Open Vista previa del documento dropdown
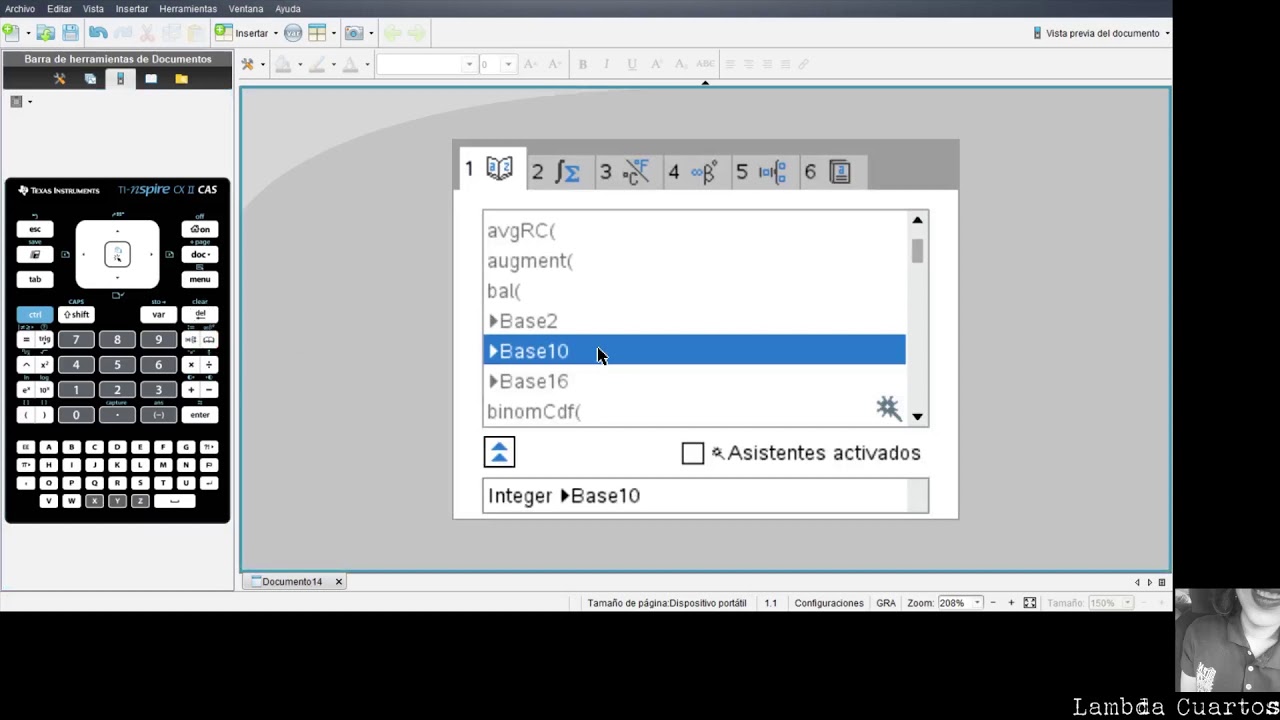 click(1101, 33)
